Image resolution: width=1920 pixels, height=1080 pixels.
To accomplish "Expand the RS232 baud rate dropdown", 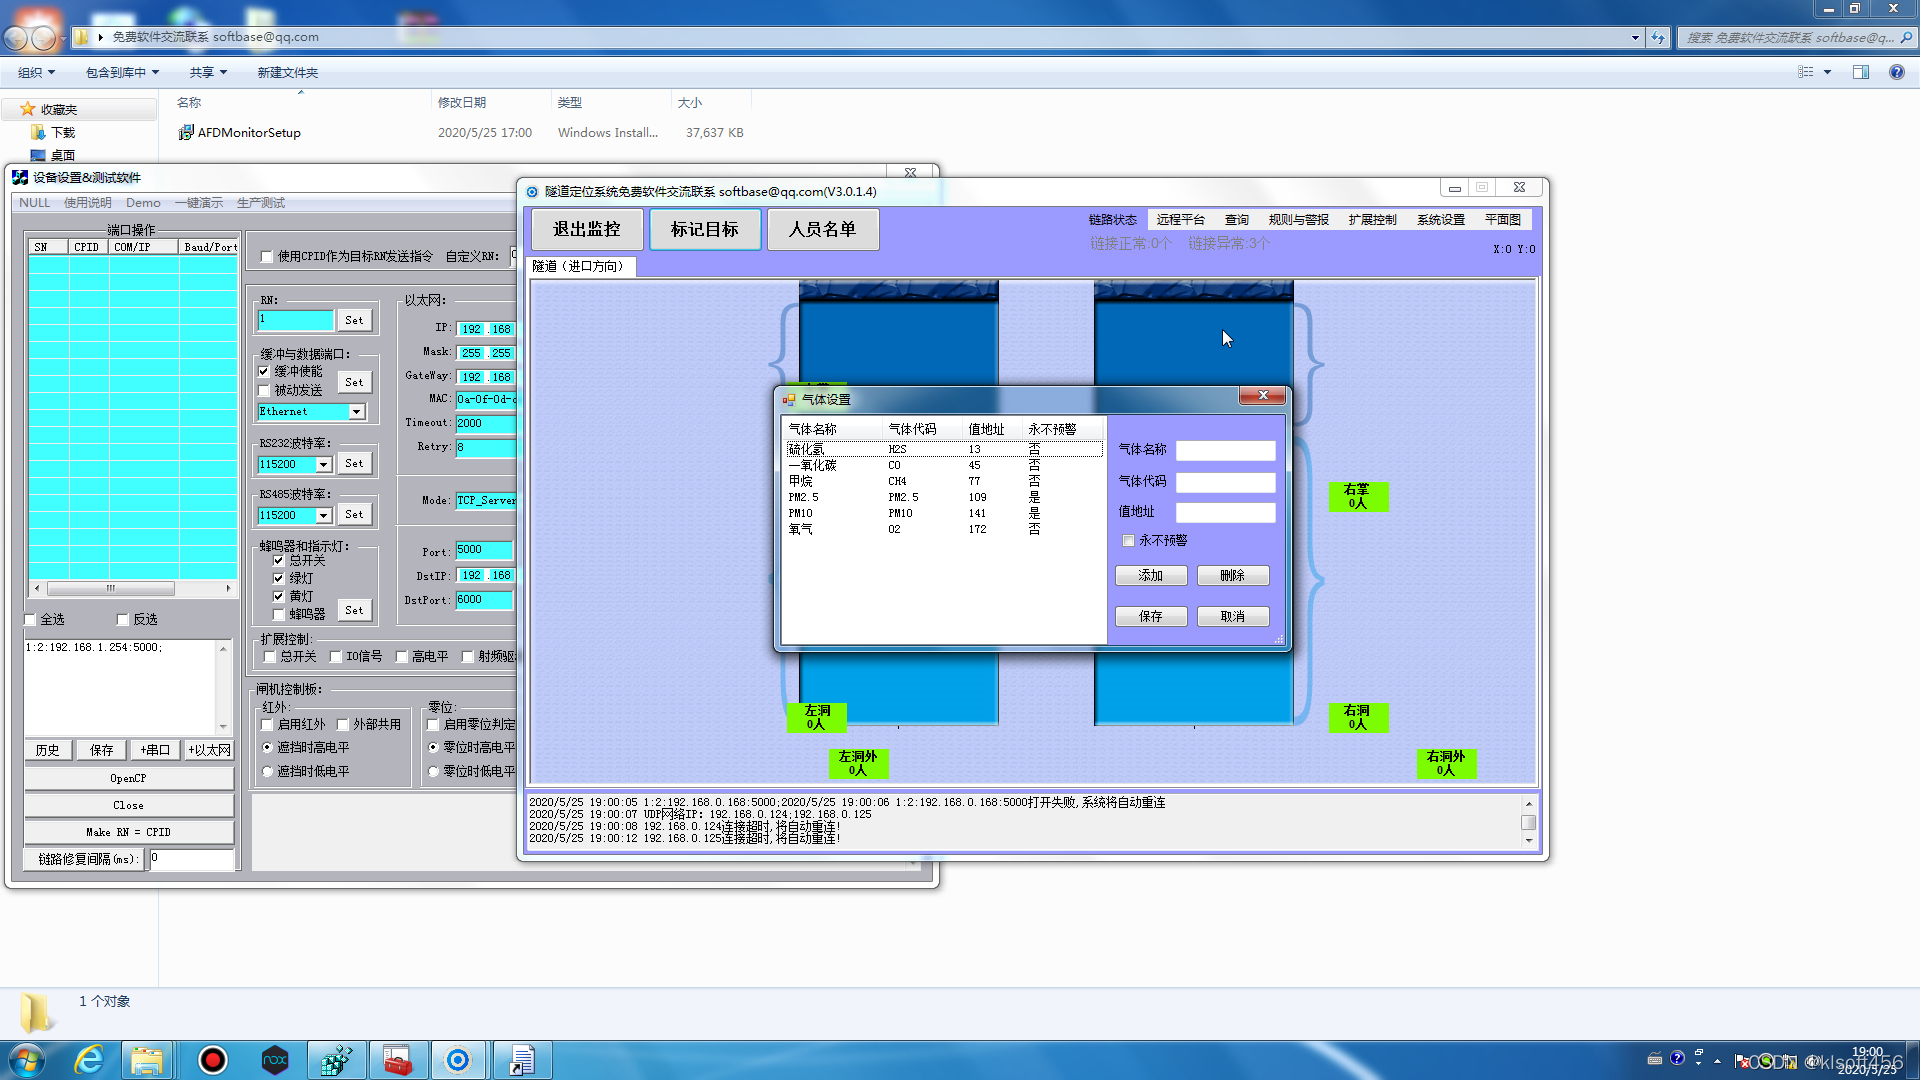I will tap(323, 465).
